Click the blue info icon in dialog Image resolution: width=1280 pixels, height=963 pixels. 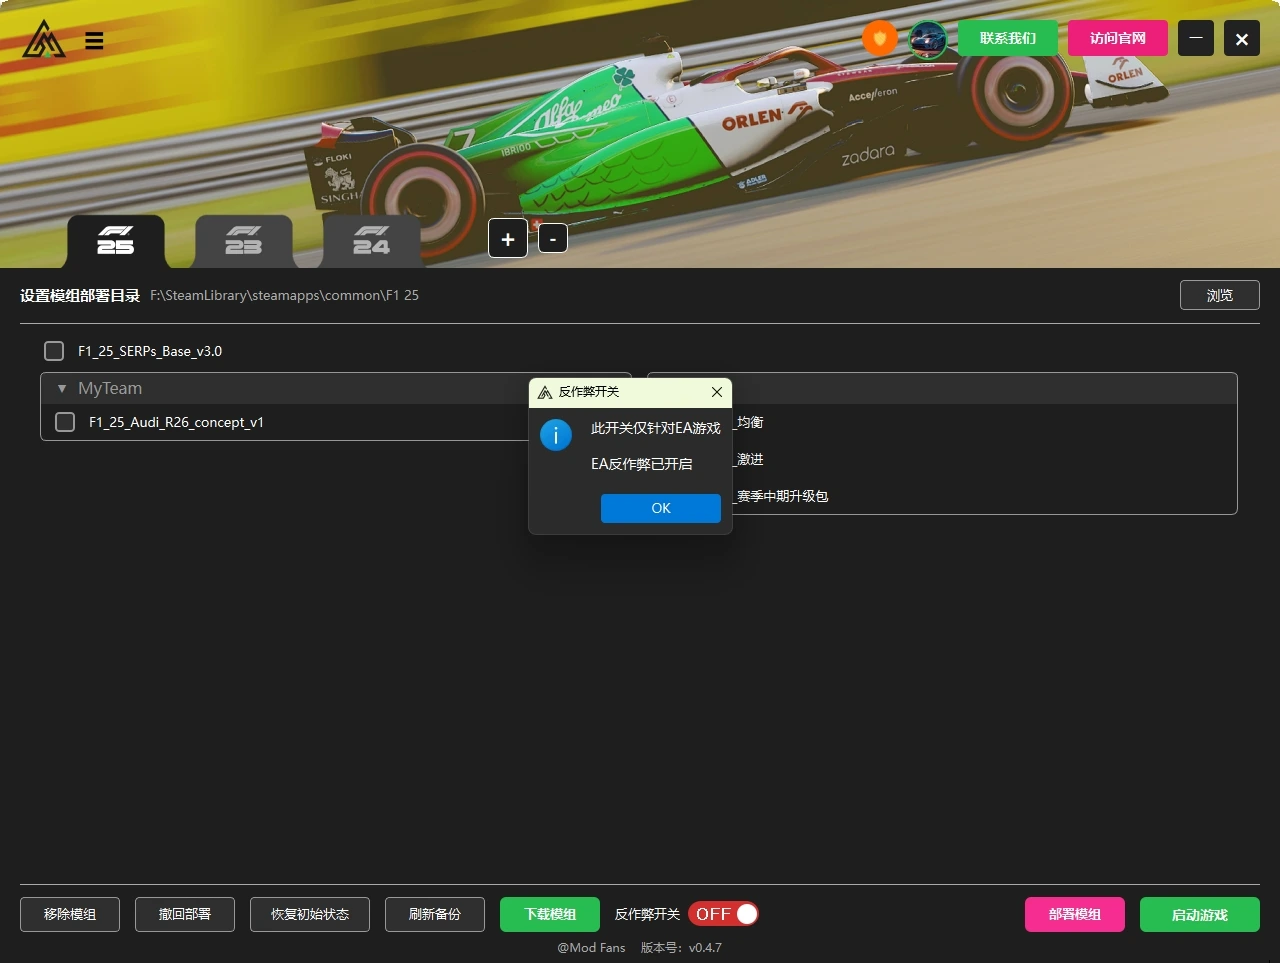pyautogui.click(x=556, y=435)
